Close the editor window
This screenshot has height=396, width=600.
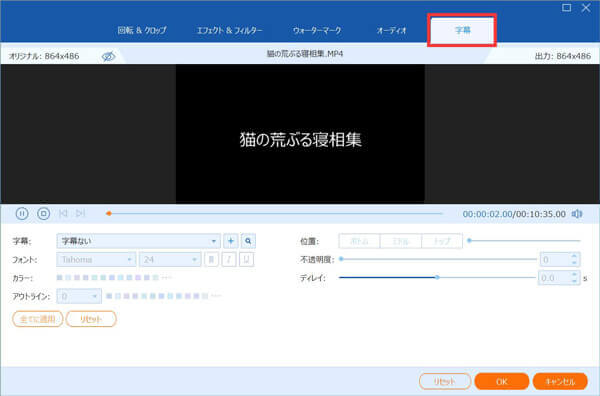(x=586, y=8)
